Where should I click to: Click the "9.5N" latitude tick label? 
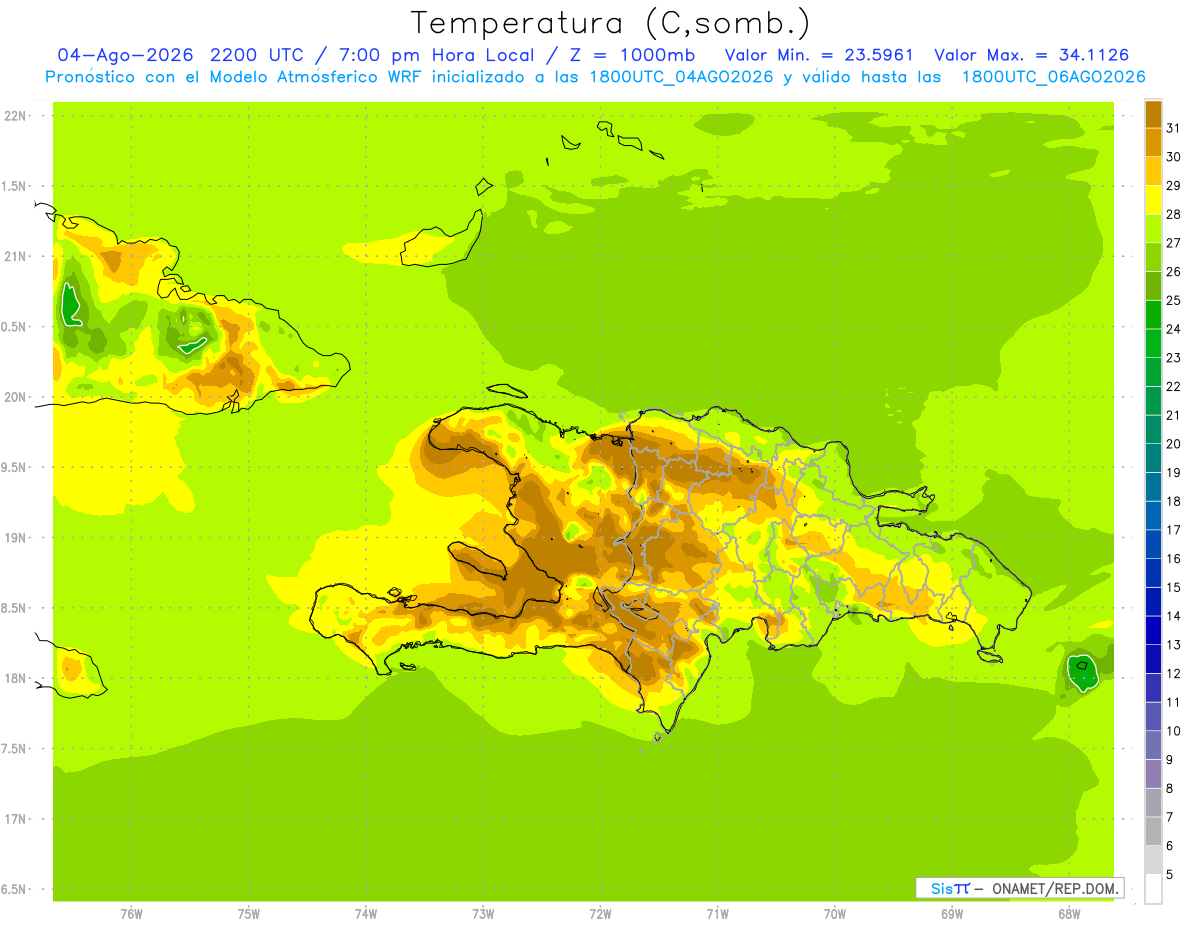click(x=14, y=467)
